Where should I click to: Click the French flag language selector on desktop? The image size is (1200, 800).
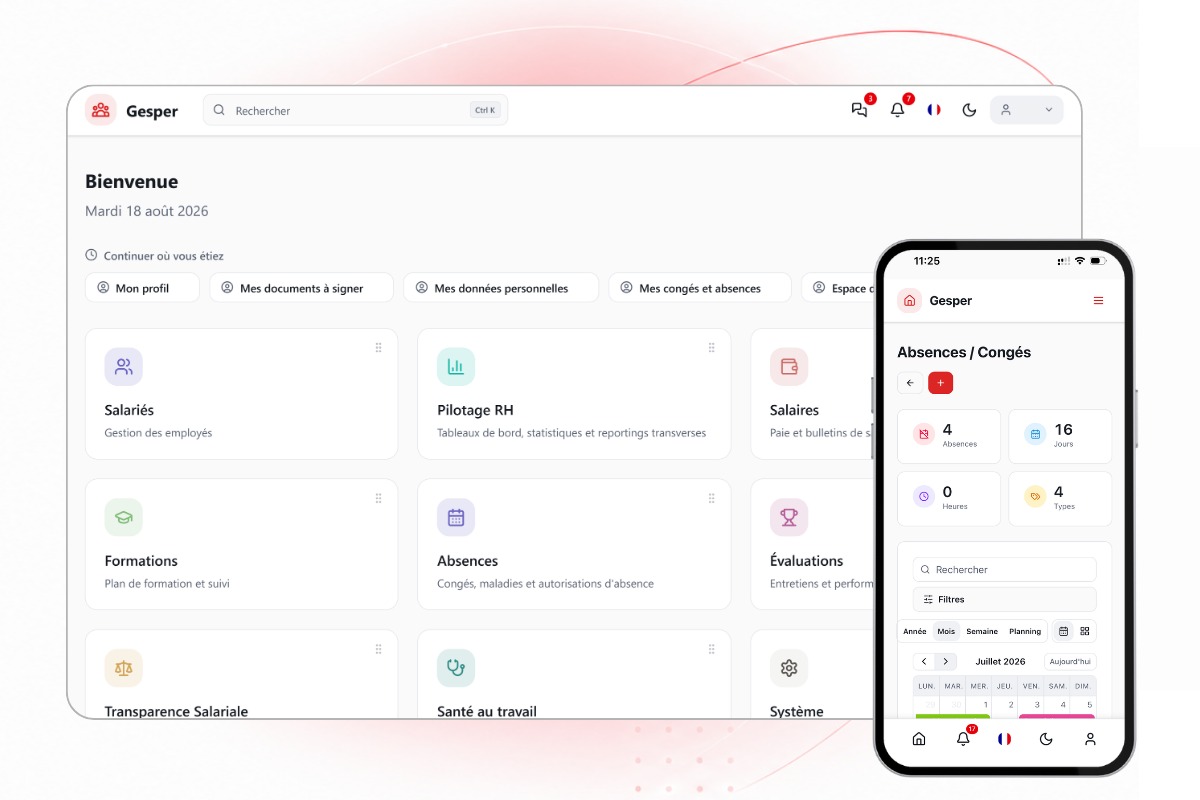[x=934, y=110]
